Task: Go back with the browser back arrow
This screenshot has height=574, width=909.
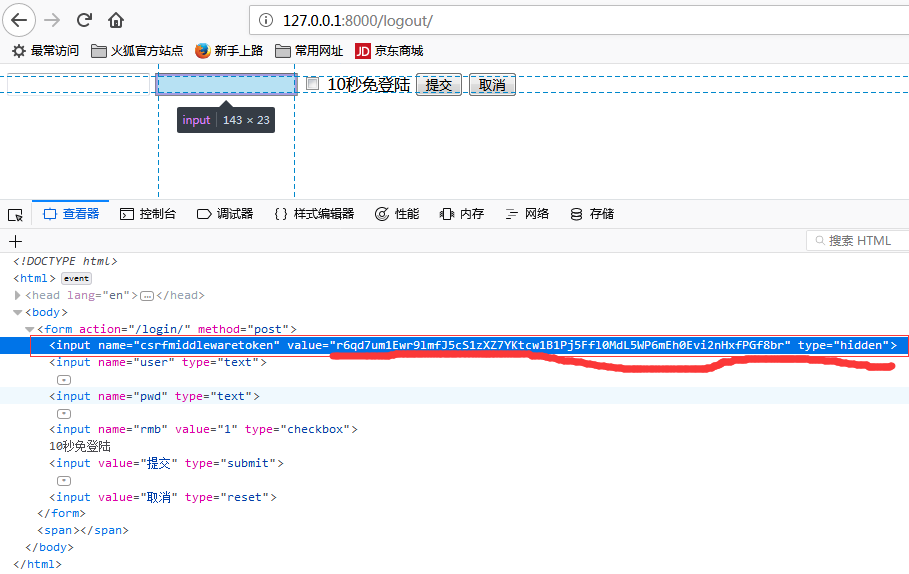Action: point(19,20)
